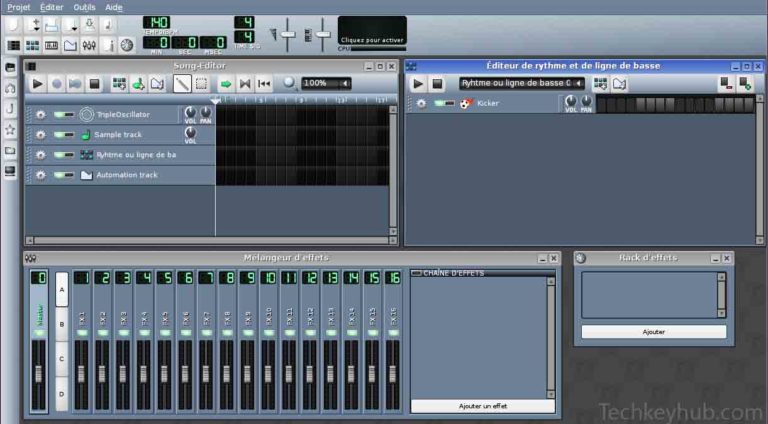
Task: Add steps in the rhythm editor
Action: (745, 84)
